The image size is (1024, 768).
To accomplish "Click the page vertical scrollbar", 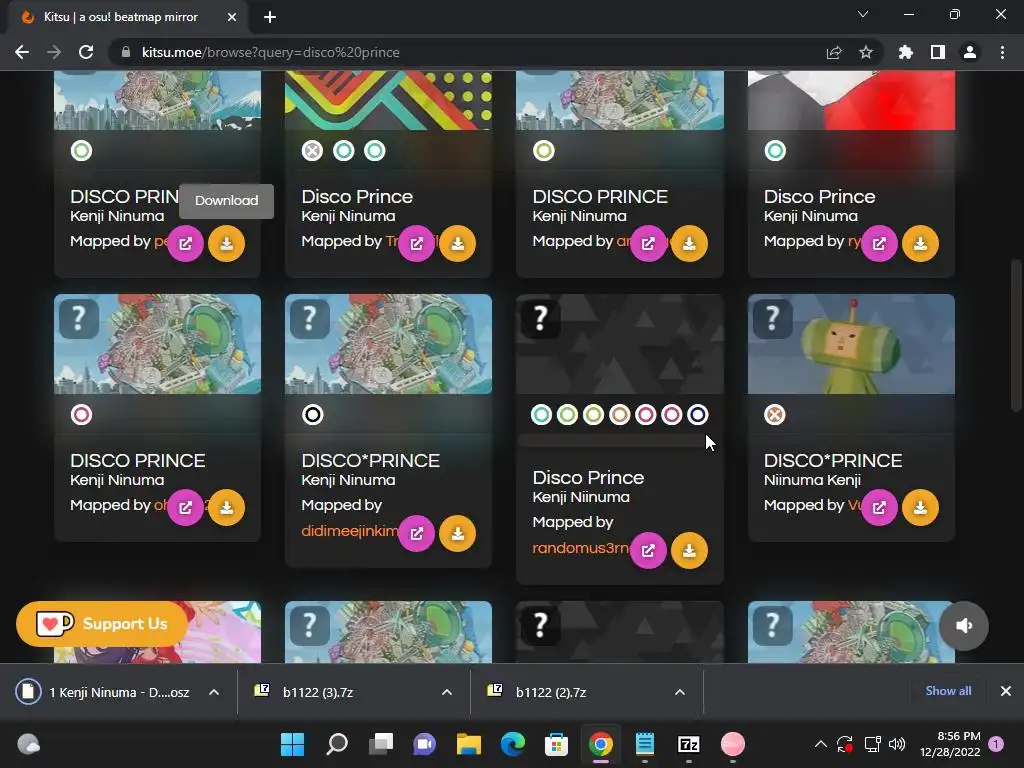I will coord(1016,336).
